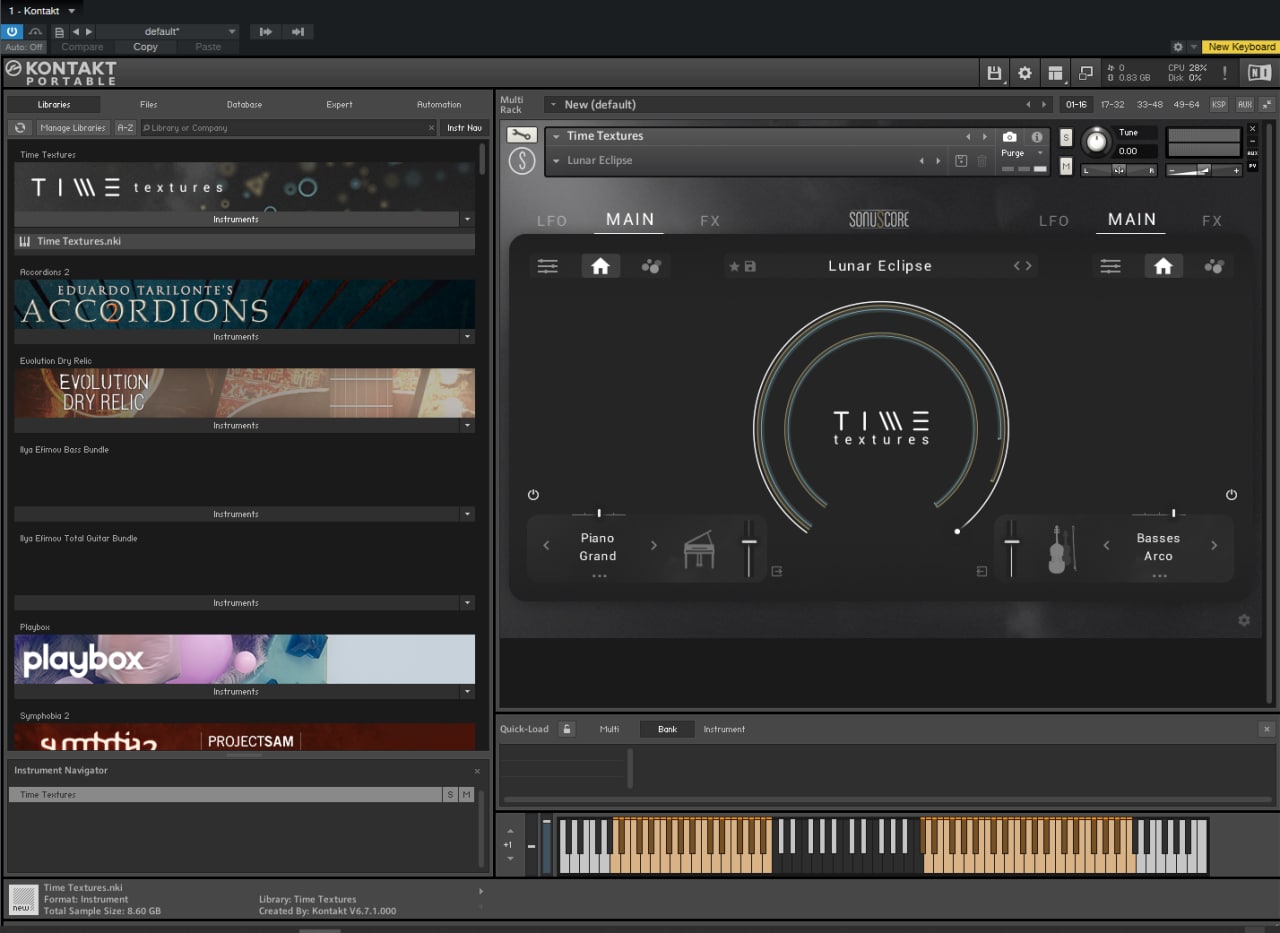
Task: Switch to the Database tab
Action: [244, 104]
